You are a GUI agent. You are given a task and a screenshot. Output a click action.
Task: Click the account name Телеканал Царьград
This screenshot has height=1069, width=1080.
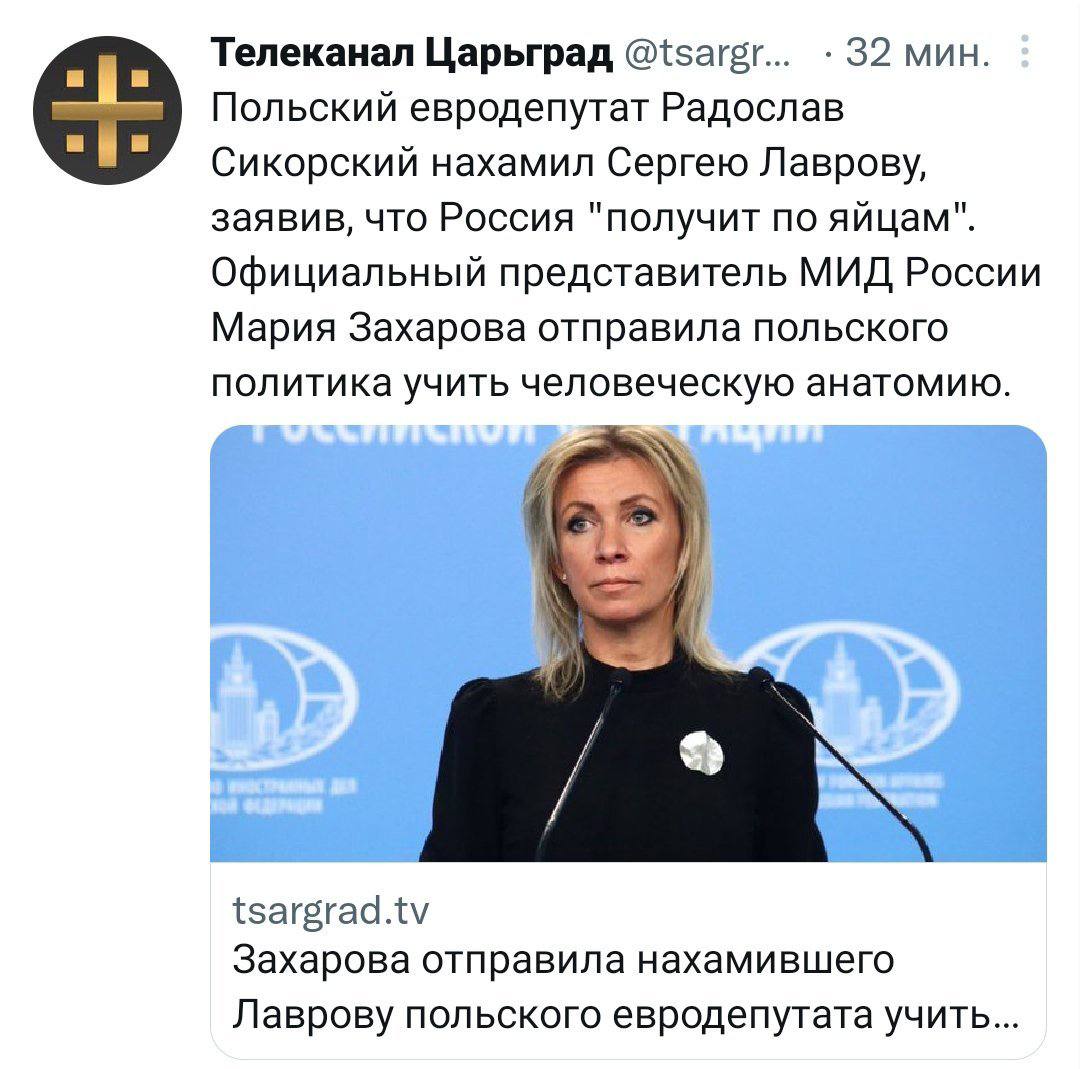(411, 52)
